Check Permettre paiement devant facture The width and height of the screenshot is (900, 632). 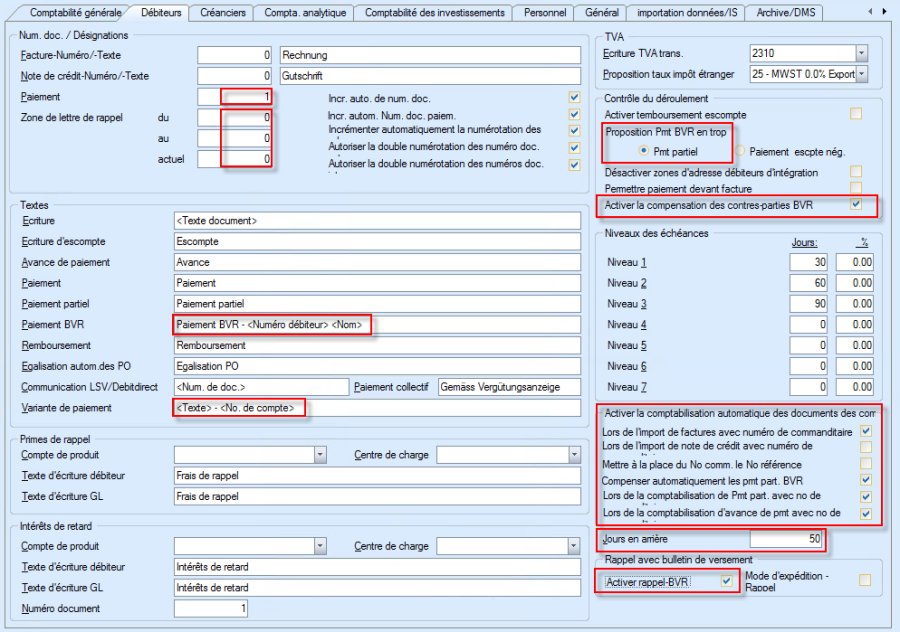point(855,188)
